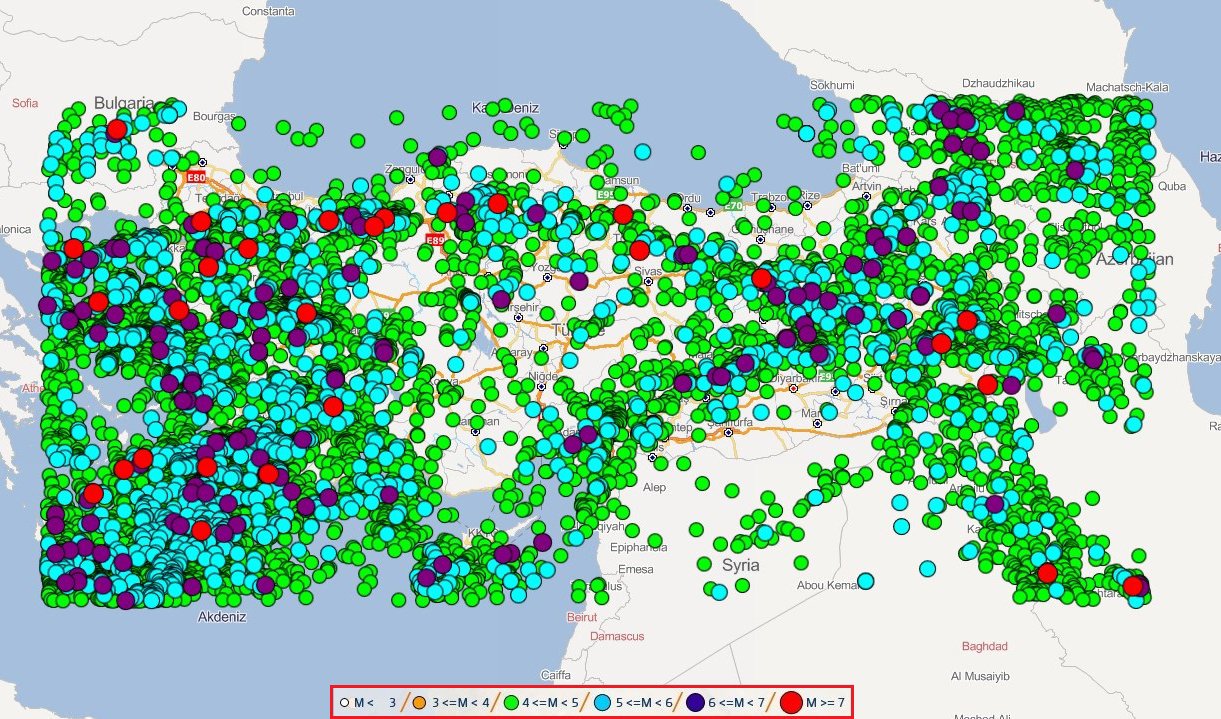Click the Caiffa city label

(x=555, y=675)
